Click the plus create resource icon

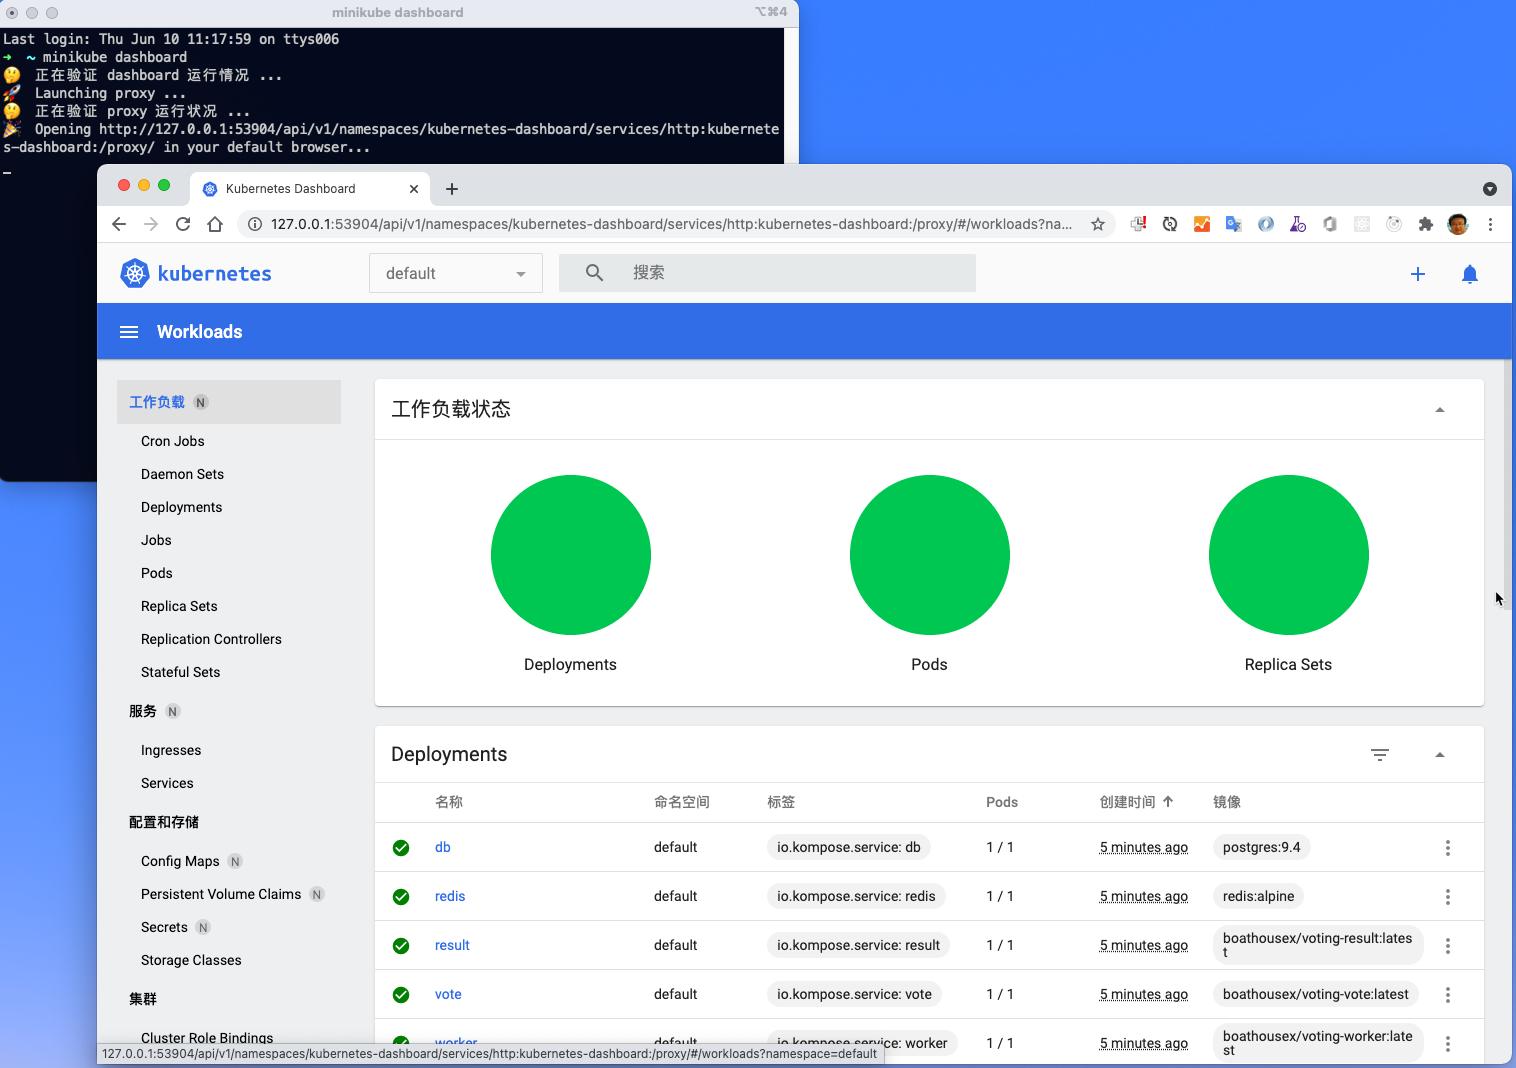tap(1418, 274)
